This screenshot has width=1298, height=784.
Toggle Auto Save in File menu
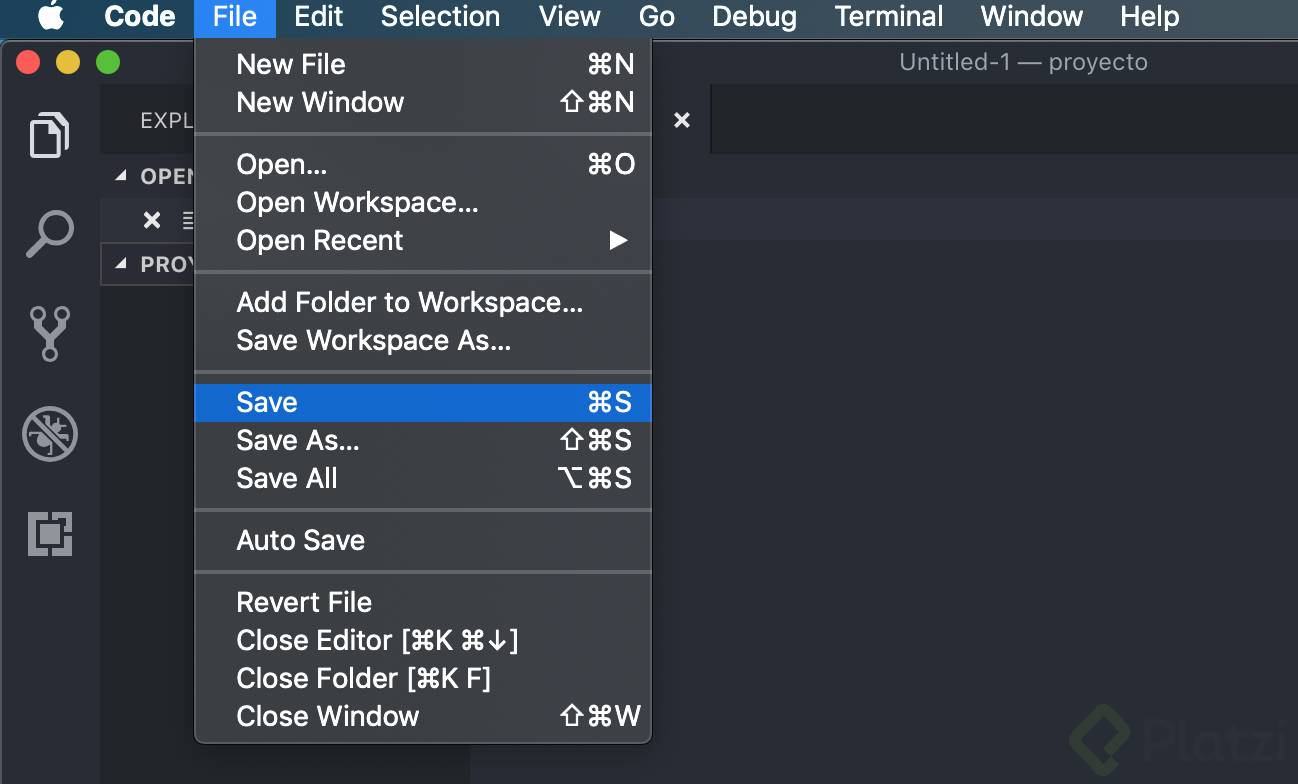click(x=423, y=540)
